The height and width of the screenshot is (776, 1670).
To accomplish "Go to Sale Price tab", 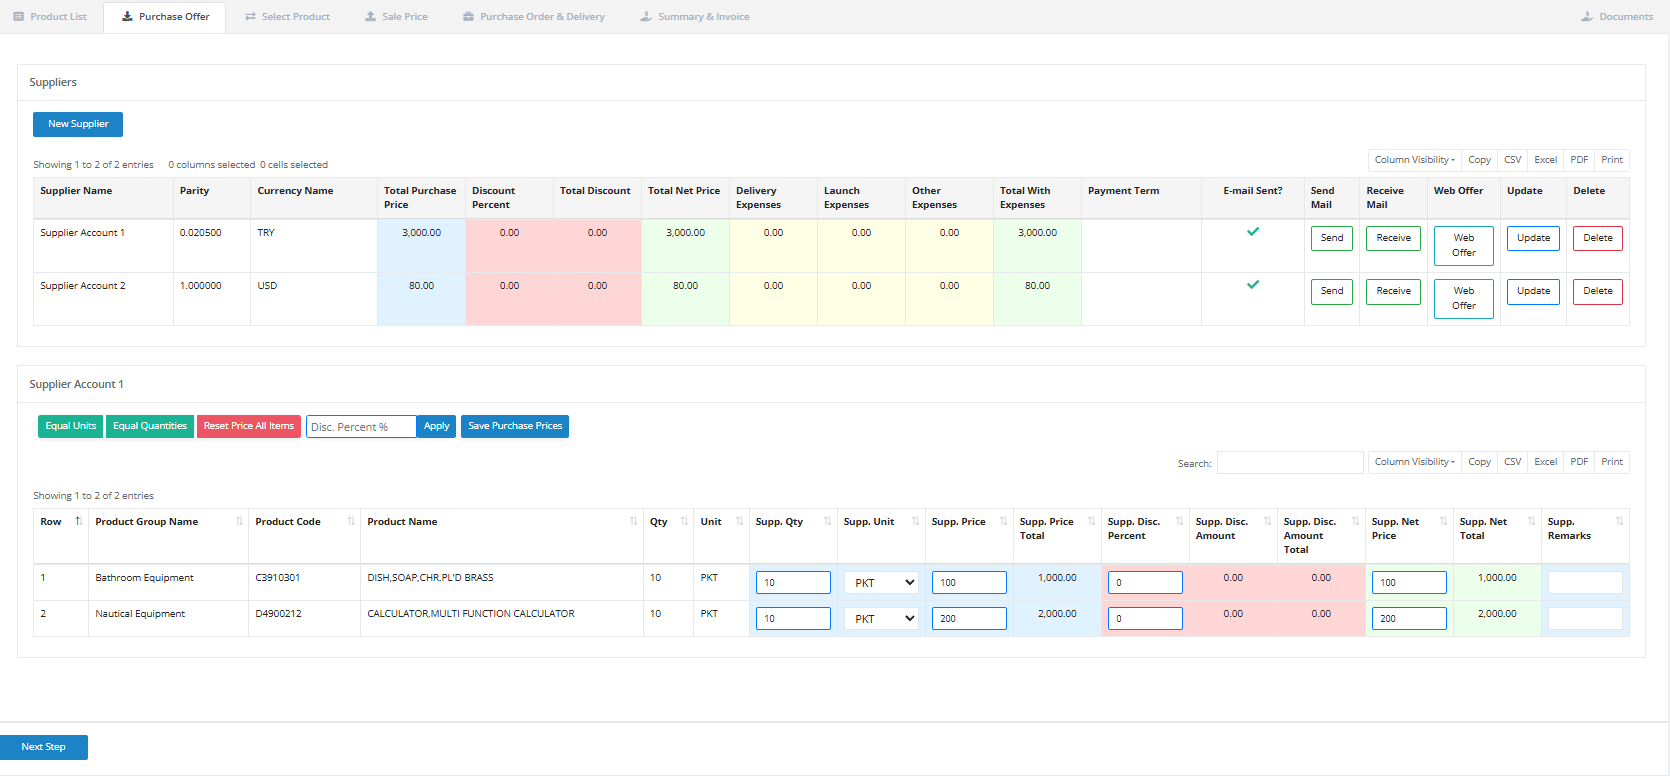I will (396, 17).
